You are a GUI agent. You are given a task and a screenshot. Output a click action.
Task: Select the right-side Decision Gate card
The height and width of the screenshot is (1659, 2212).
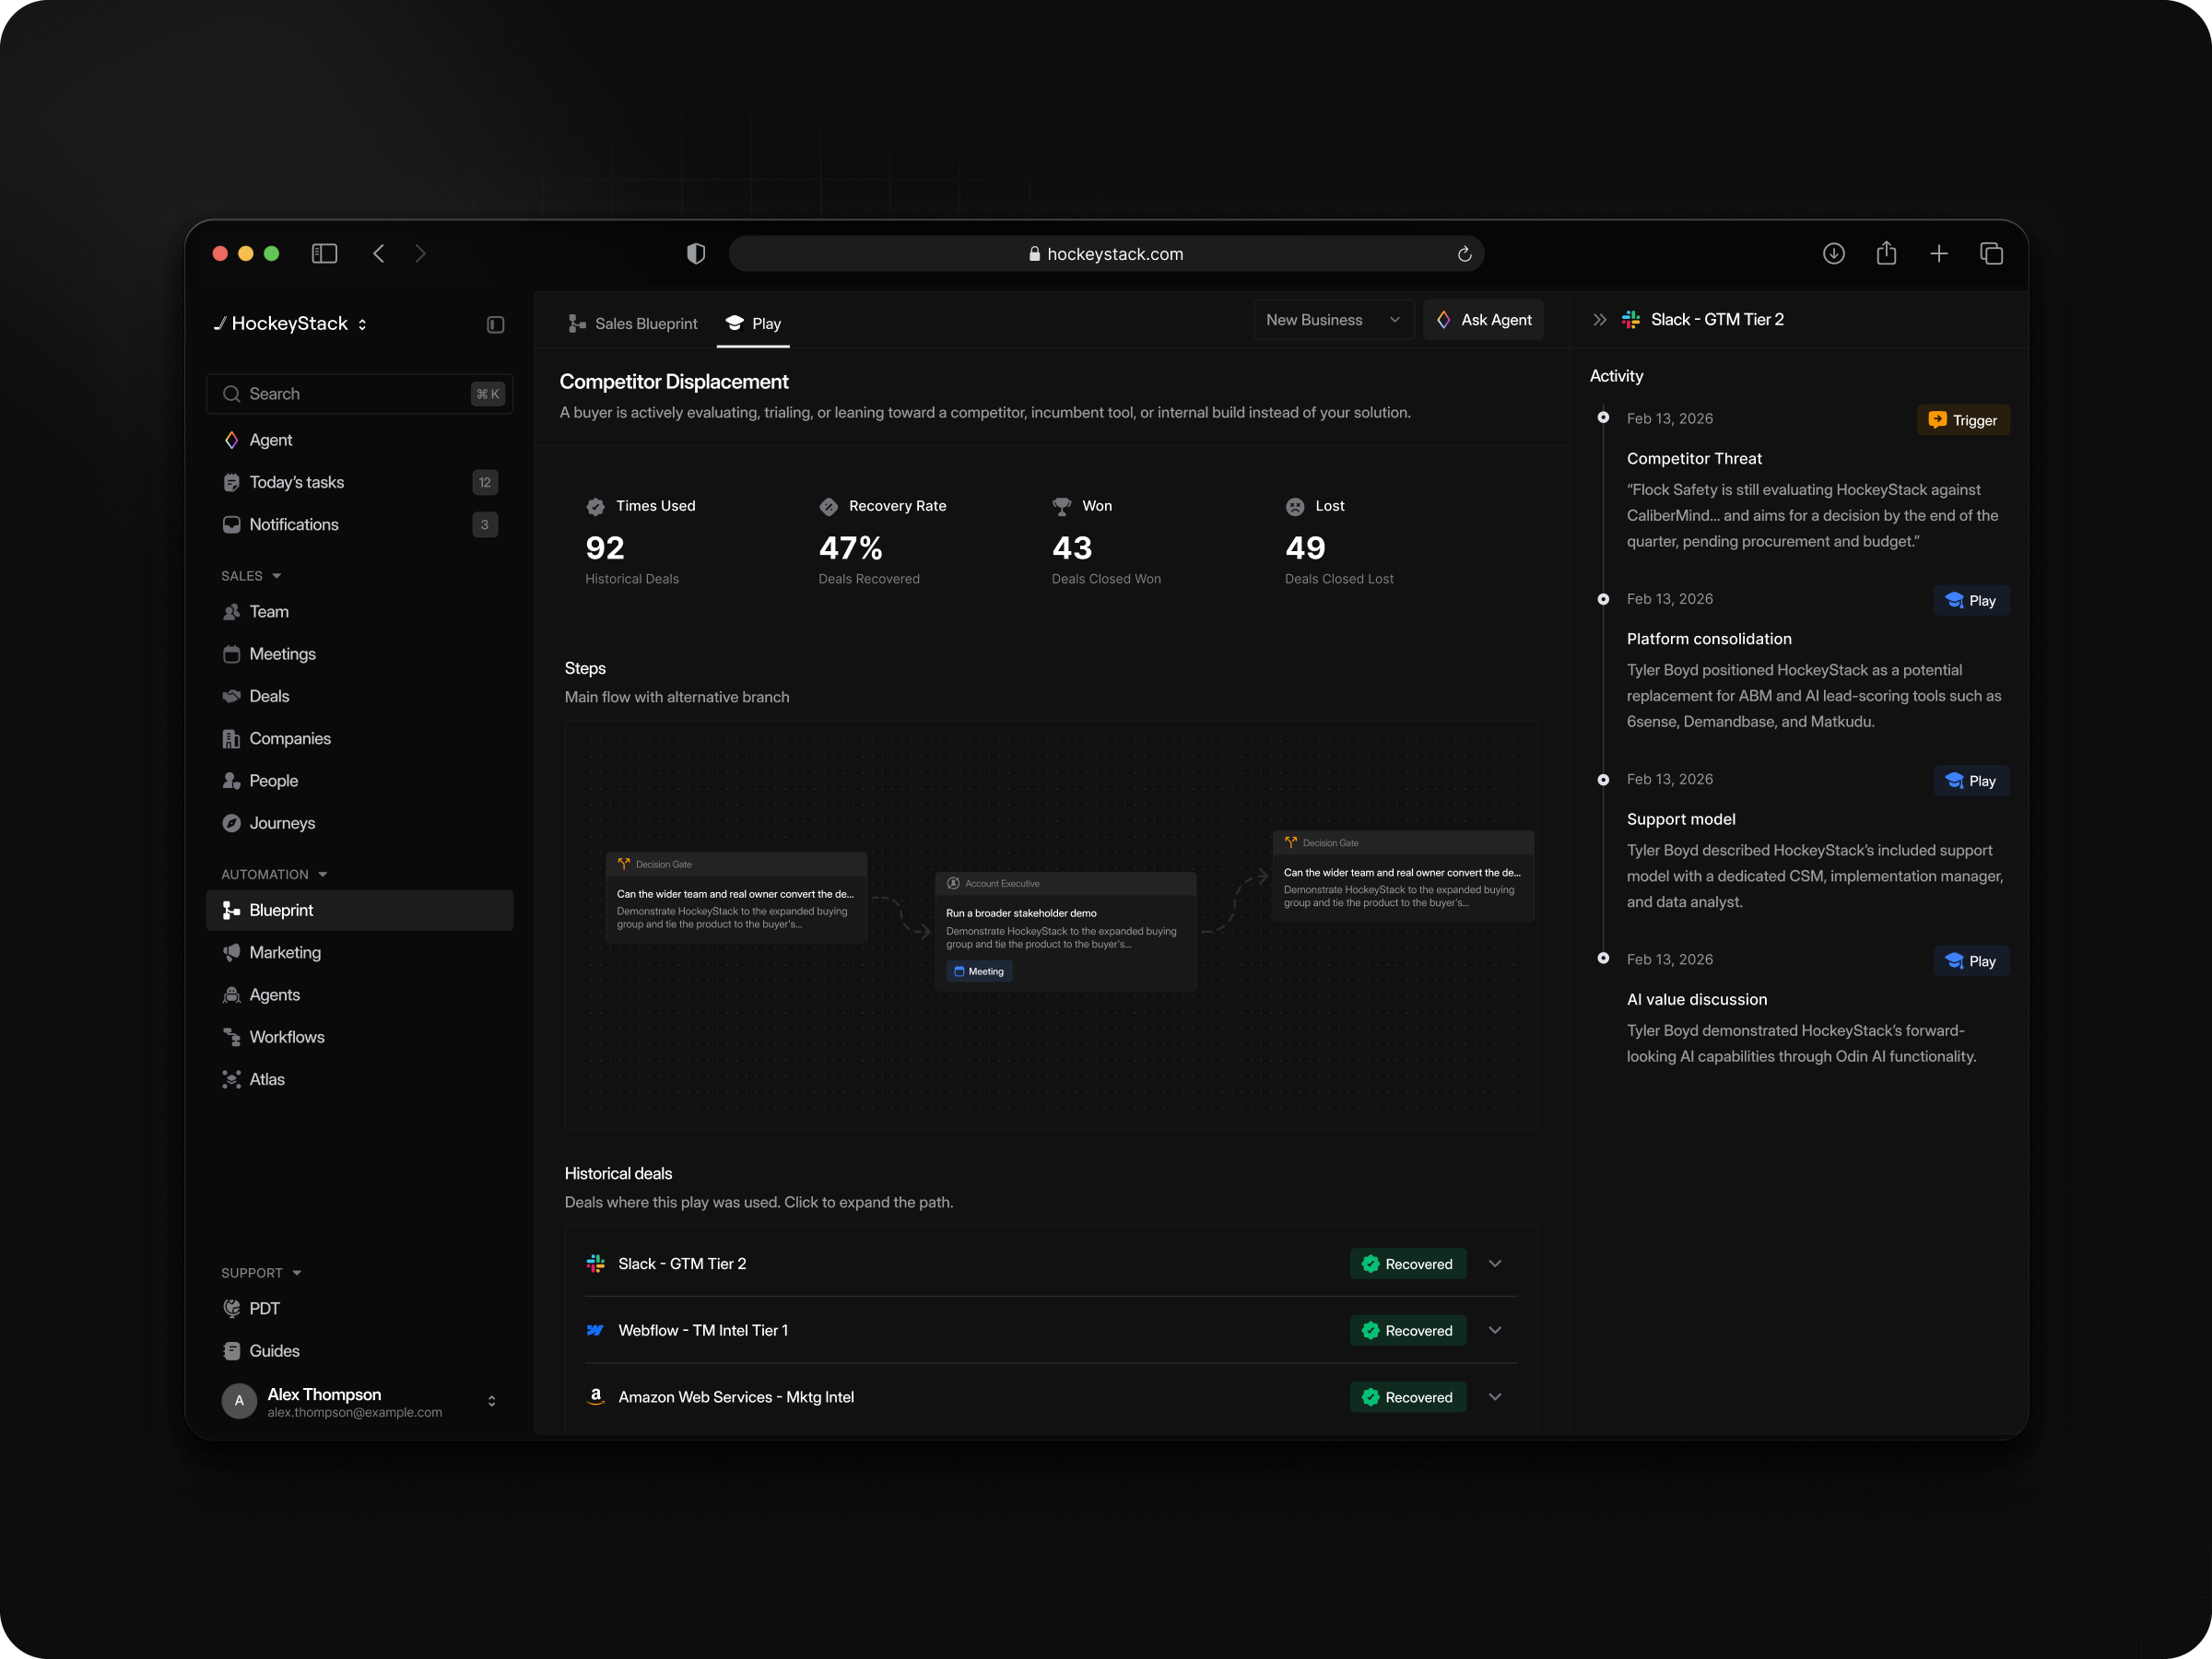(1402, 875)
